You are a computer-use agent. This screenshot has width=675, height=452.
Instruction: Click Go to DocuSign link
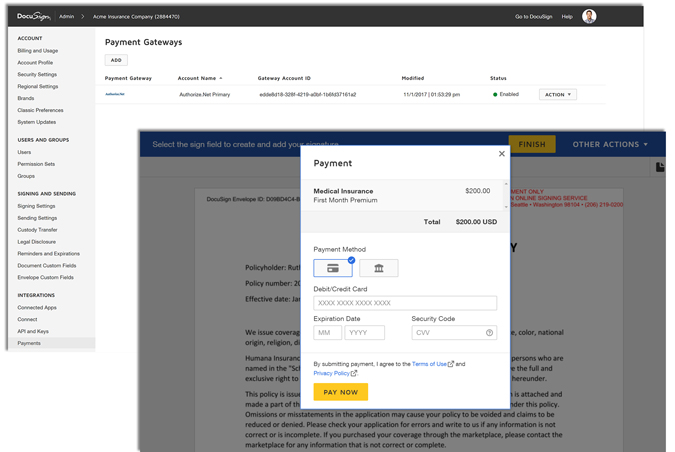pyautogui.click(x=533, y=16)
